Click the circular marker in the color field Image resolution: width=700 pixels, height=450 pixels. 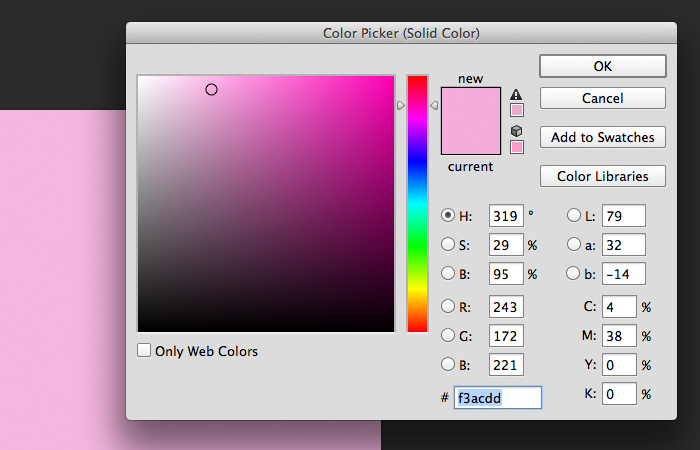click(x=211, y=90)
